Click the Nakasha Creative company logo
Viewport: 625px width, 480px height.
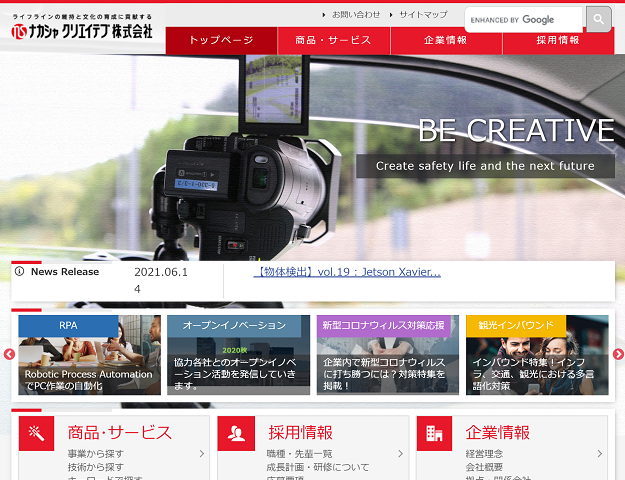[82, 27]
